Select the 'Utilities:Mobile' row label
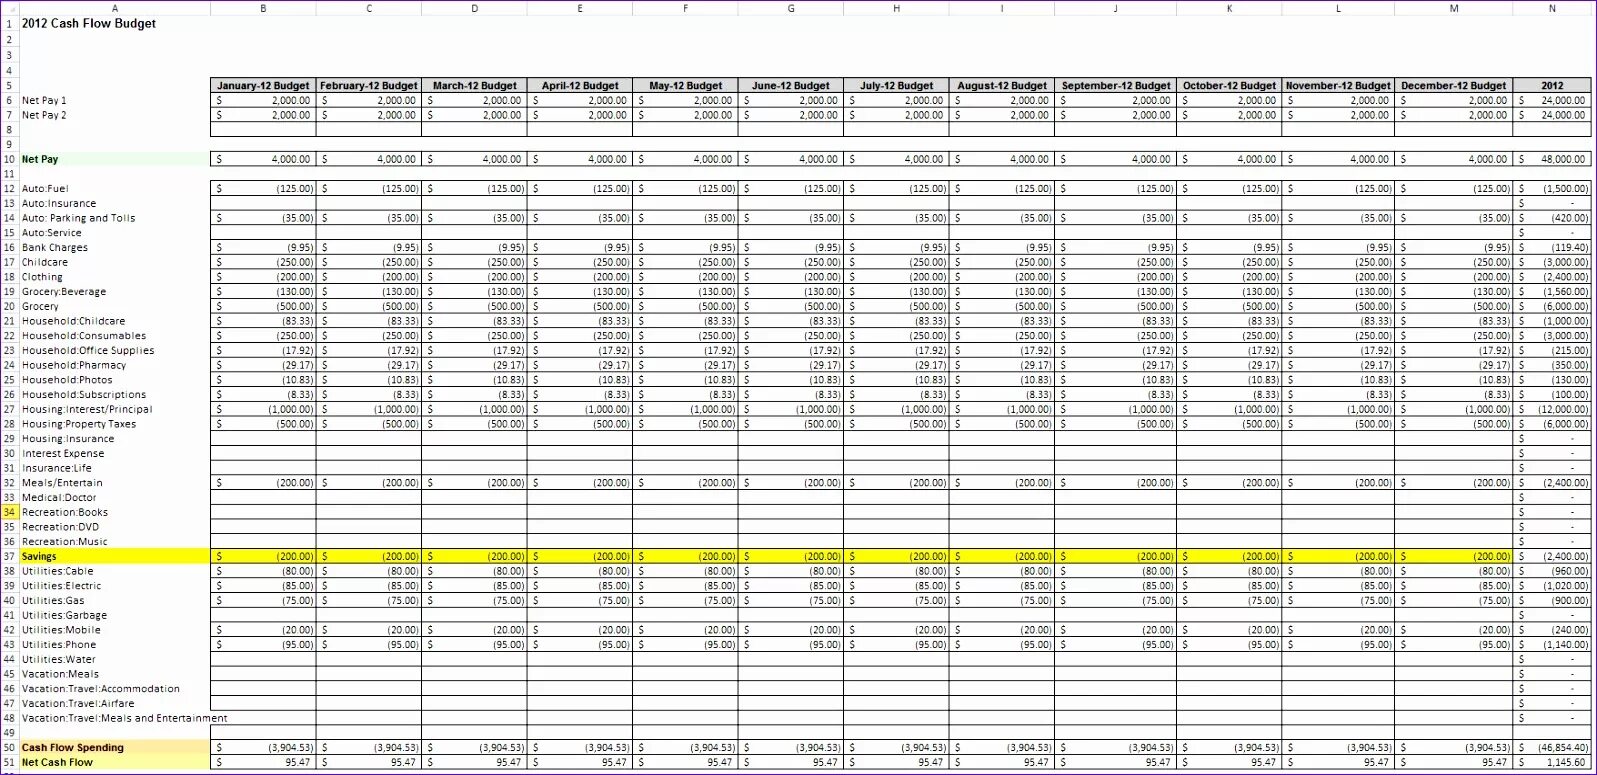 (61, 630)
